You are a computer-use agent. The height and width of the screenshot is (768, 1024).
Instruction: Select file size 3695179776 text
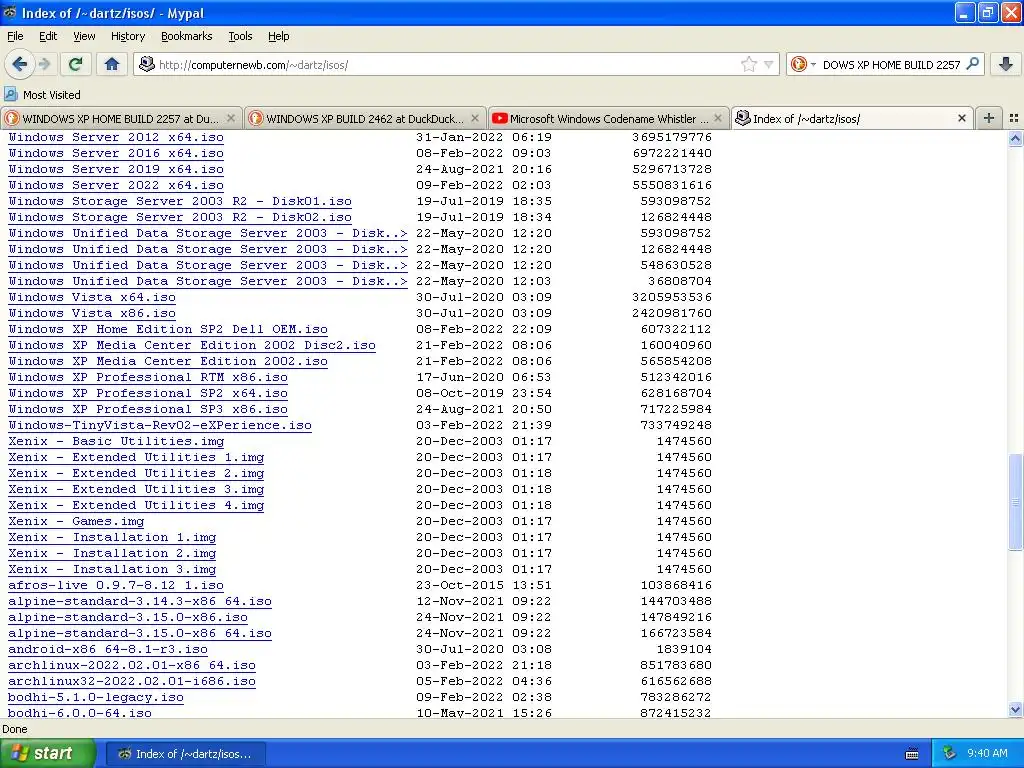tap(671, 137)
